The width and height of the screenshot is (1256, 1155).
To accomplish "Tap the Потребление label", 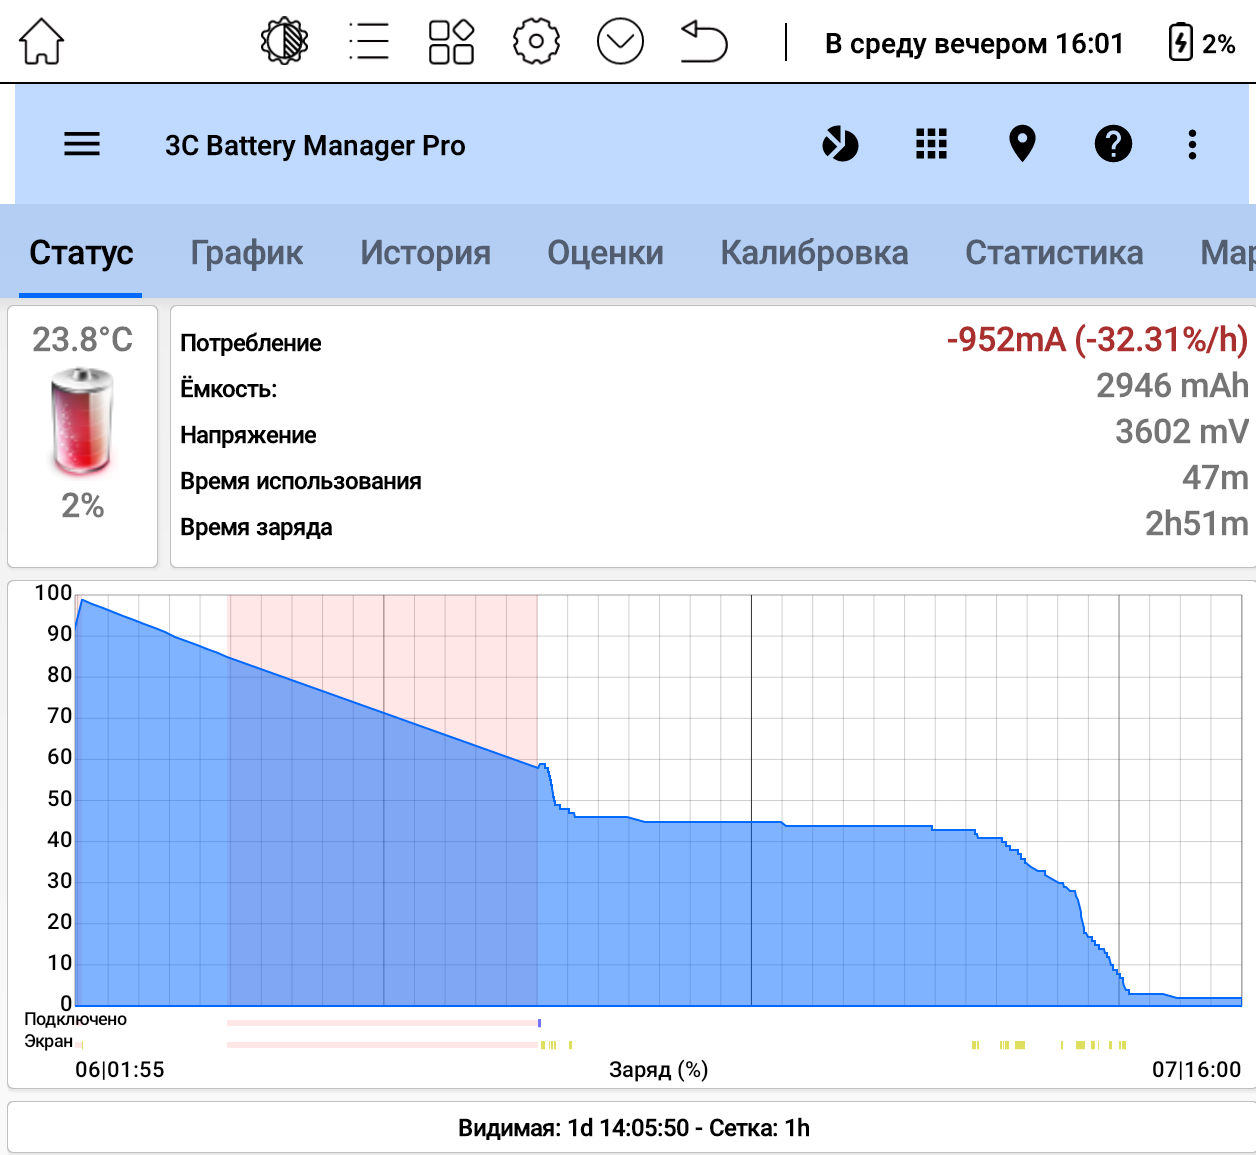I will pos(251,343).
